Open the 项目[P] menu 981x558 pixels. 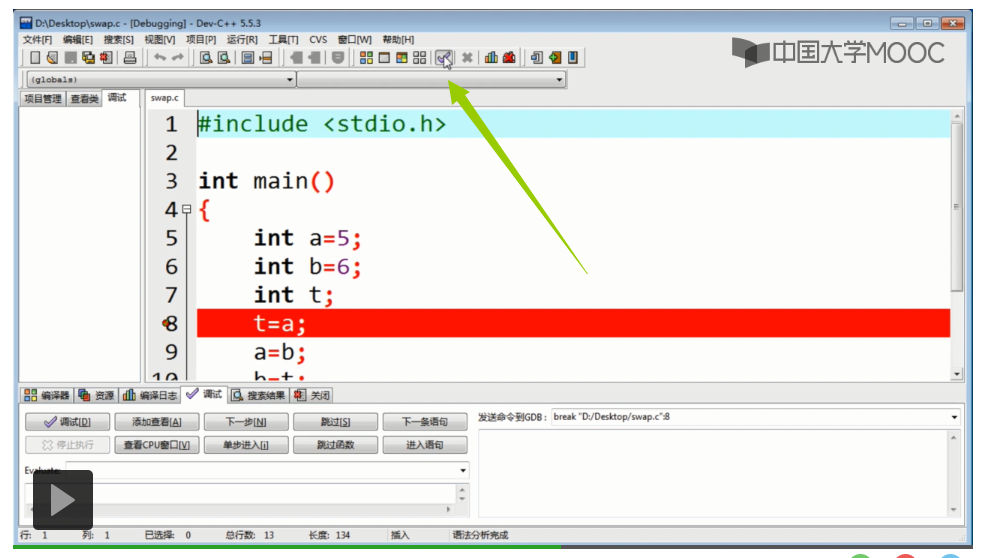201,39
